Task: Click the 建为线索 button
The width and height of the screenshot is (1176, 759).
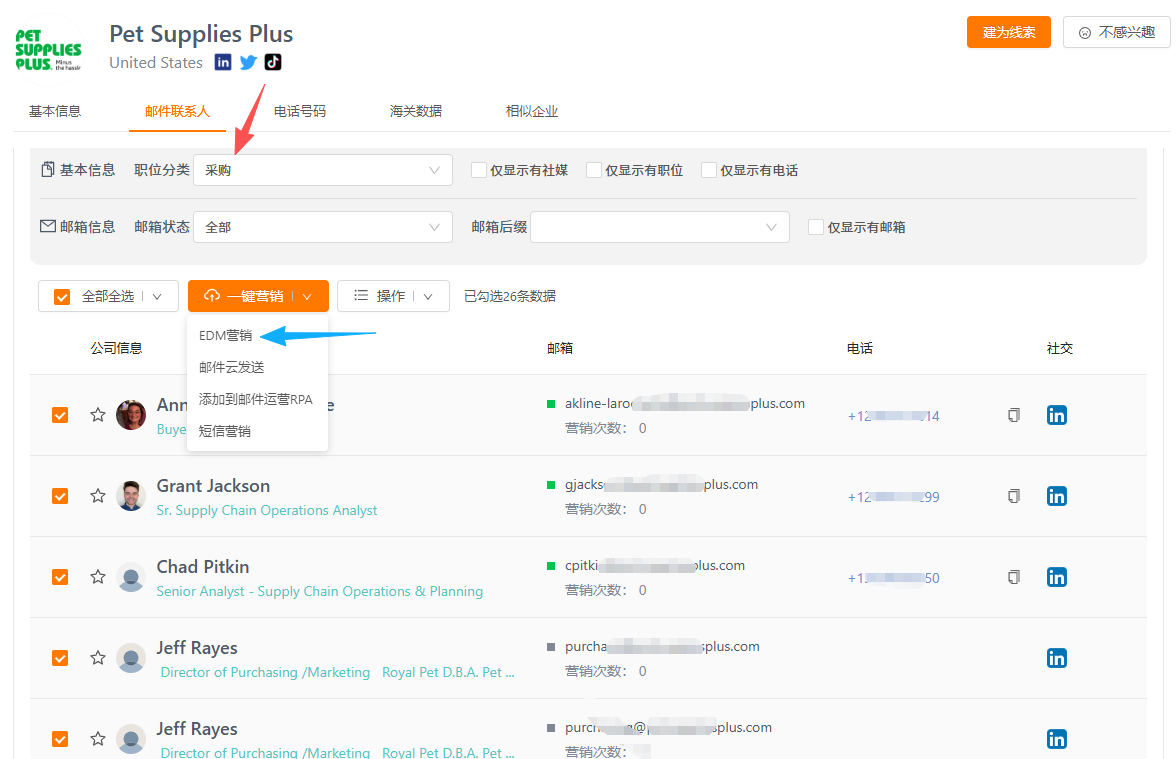Action: point(1009,32)
